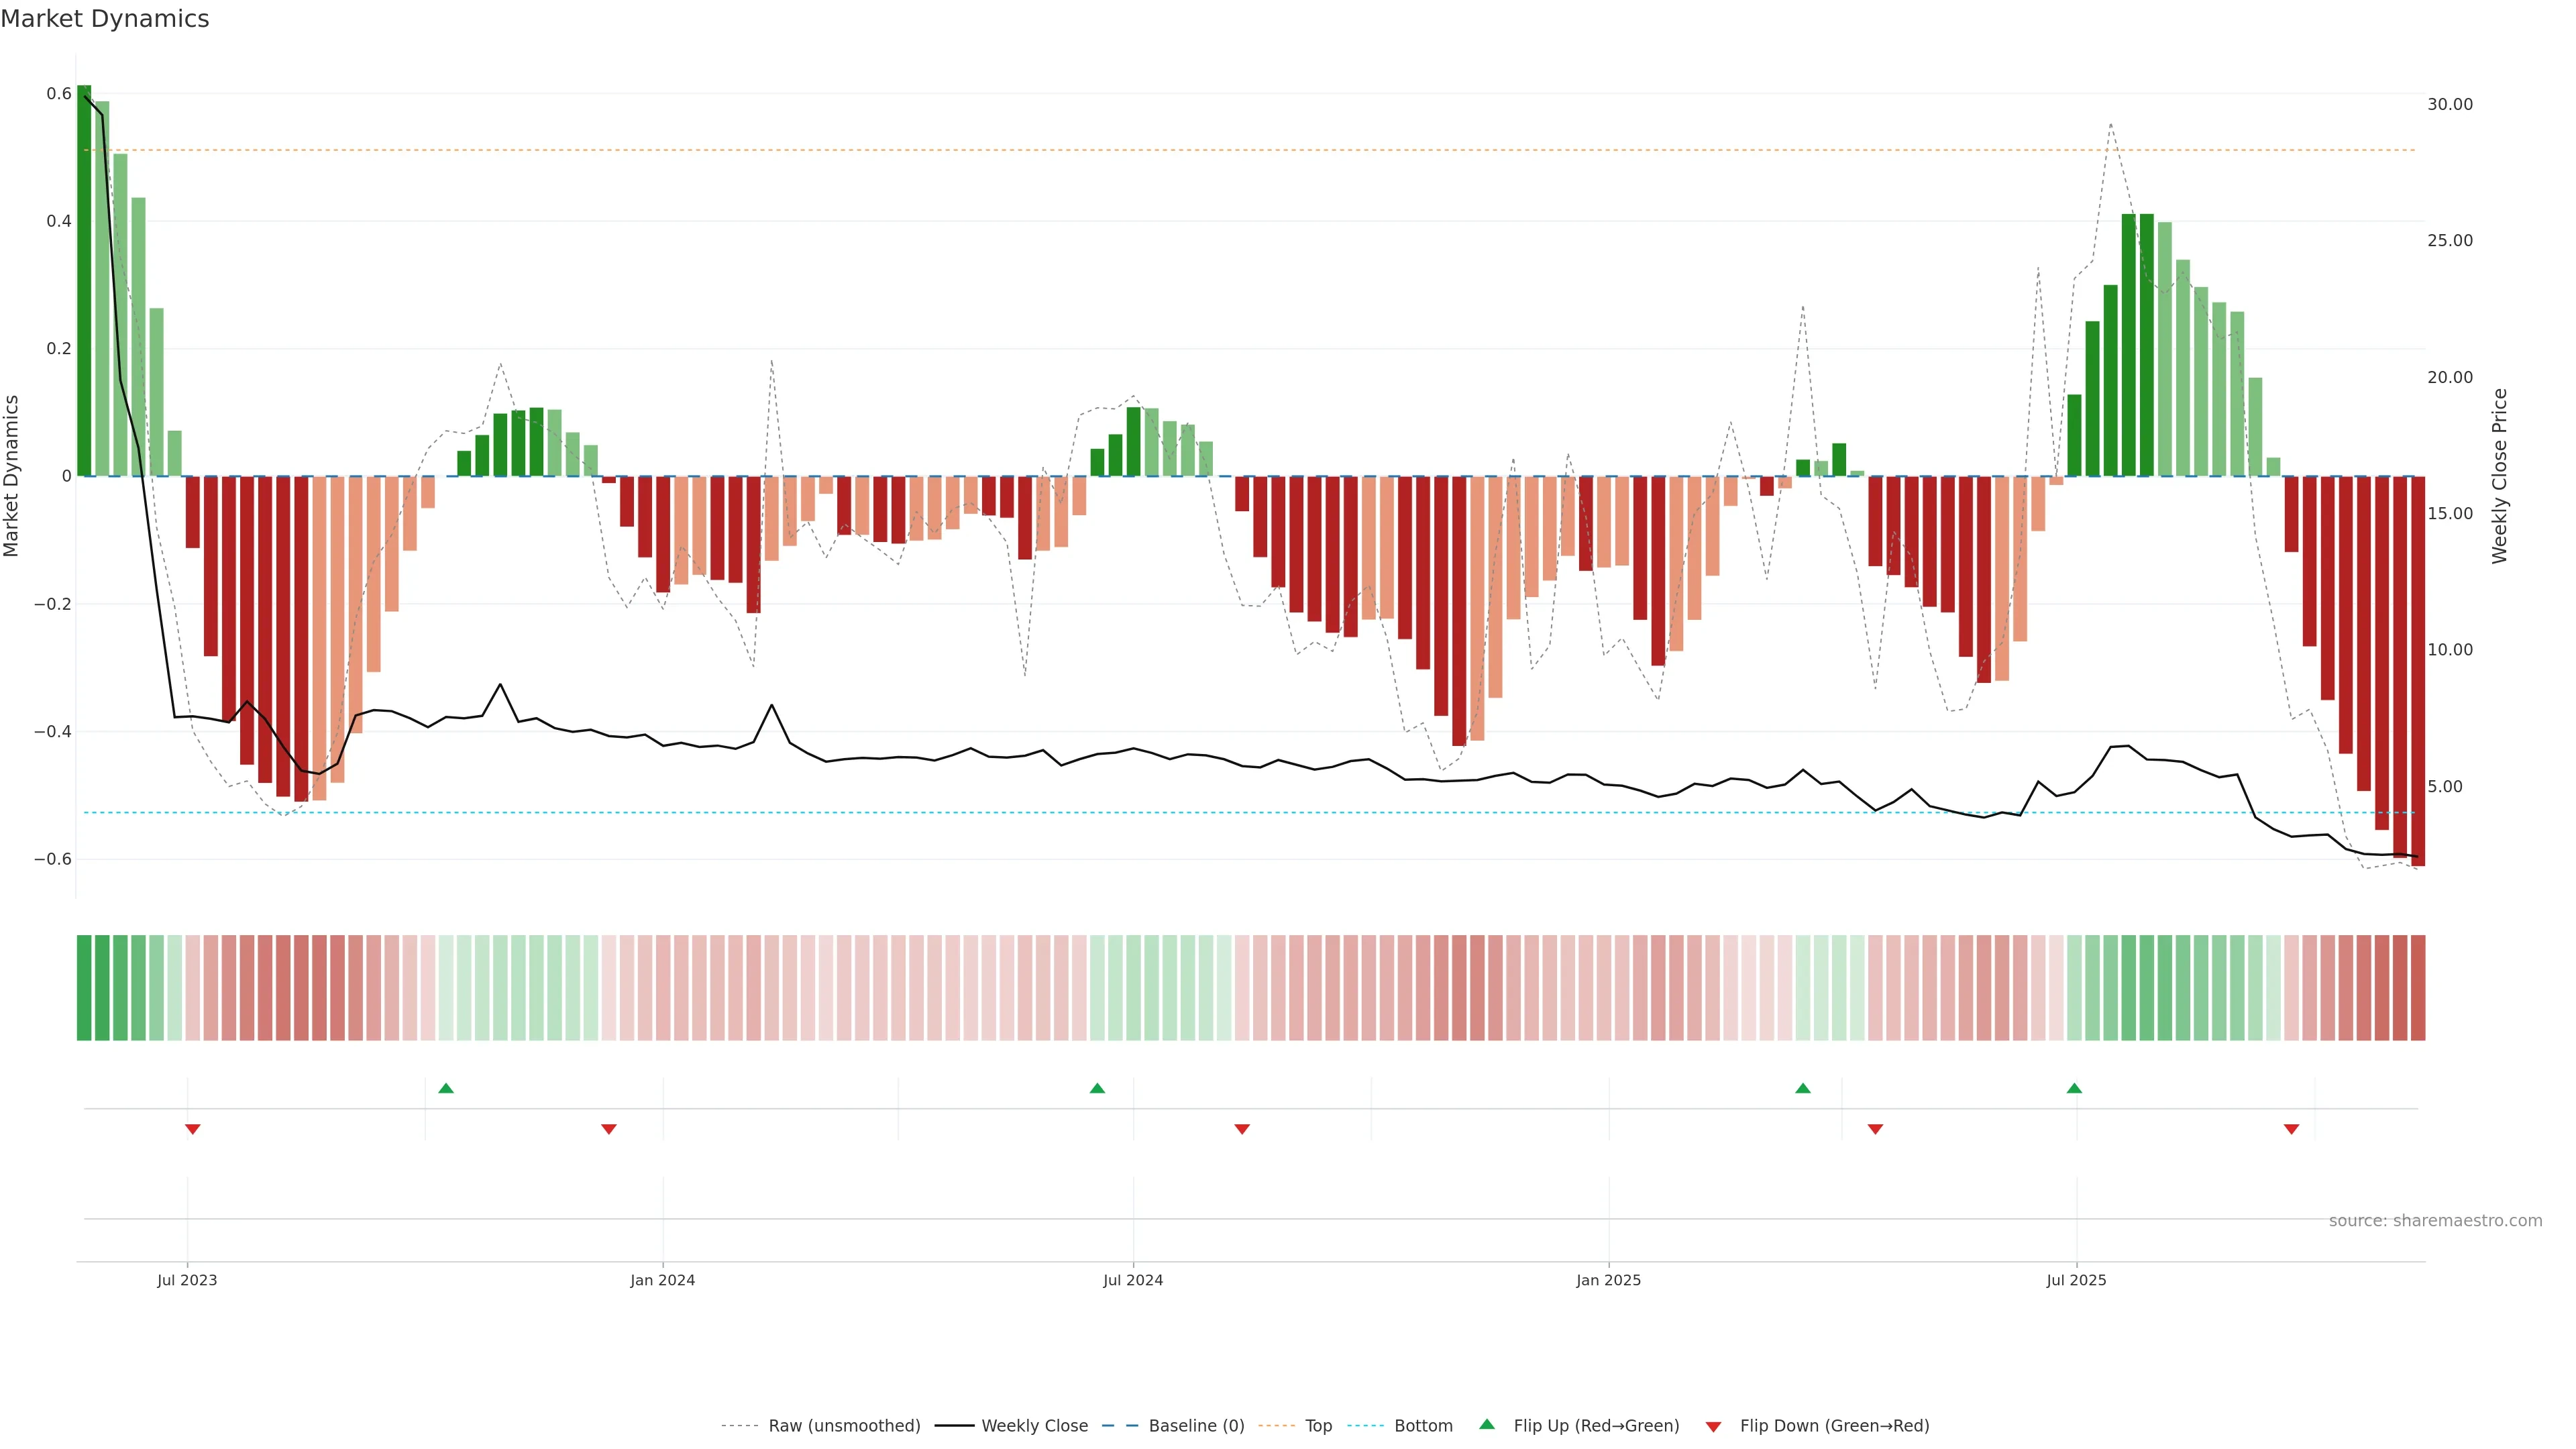This screenshot has height=1449, width=2576.
Task: Click the flip-down marker before Jan 2024
Action: 609,1129
